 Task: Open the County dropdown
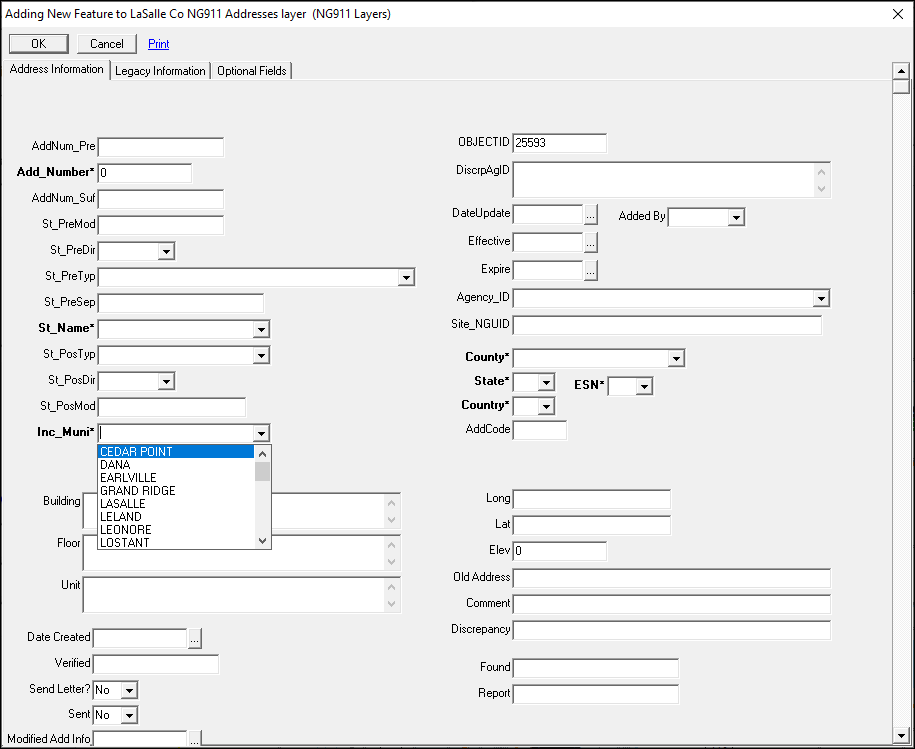point(676,358)
